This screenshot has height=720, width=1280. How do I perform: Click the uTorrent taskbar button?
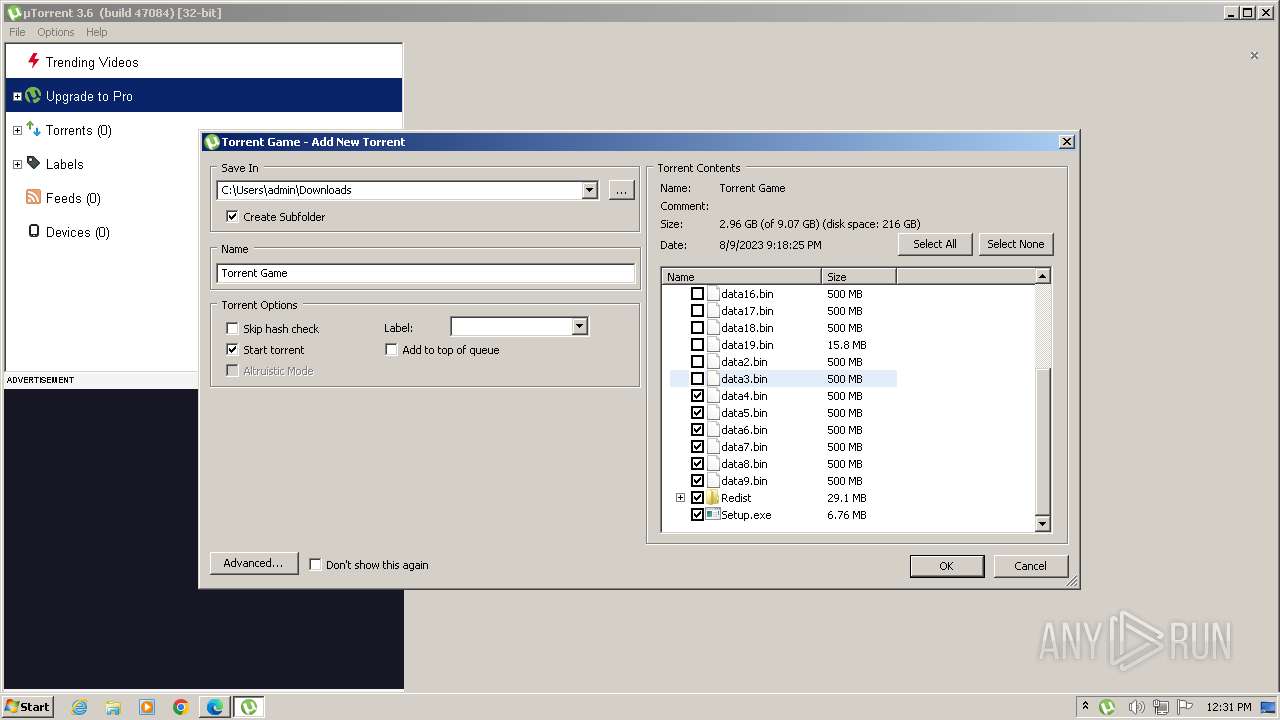[x=249, y=707]
